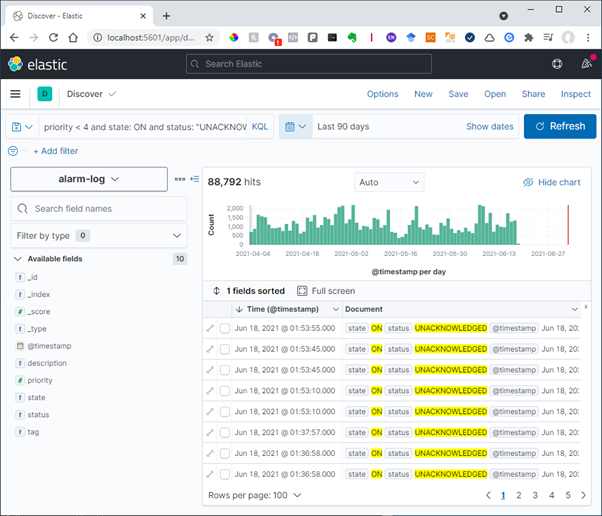The height and width of the screenshot is (516, 602).
Task: Click the help menu icon in header
Action: point(557,64)
